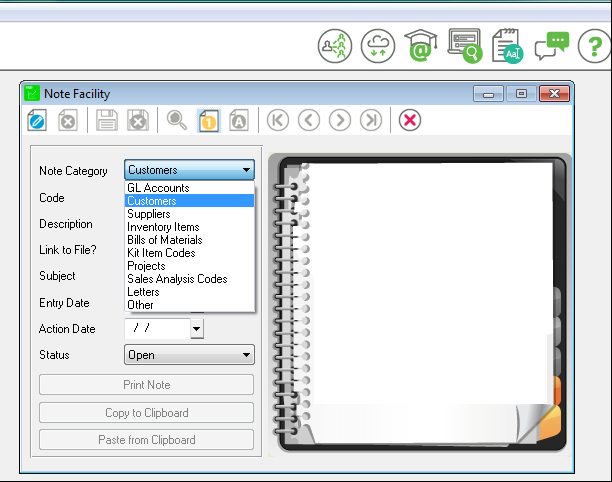Open the Action Date picker arrow

pyautogui.click(x=196, y=329)
